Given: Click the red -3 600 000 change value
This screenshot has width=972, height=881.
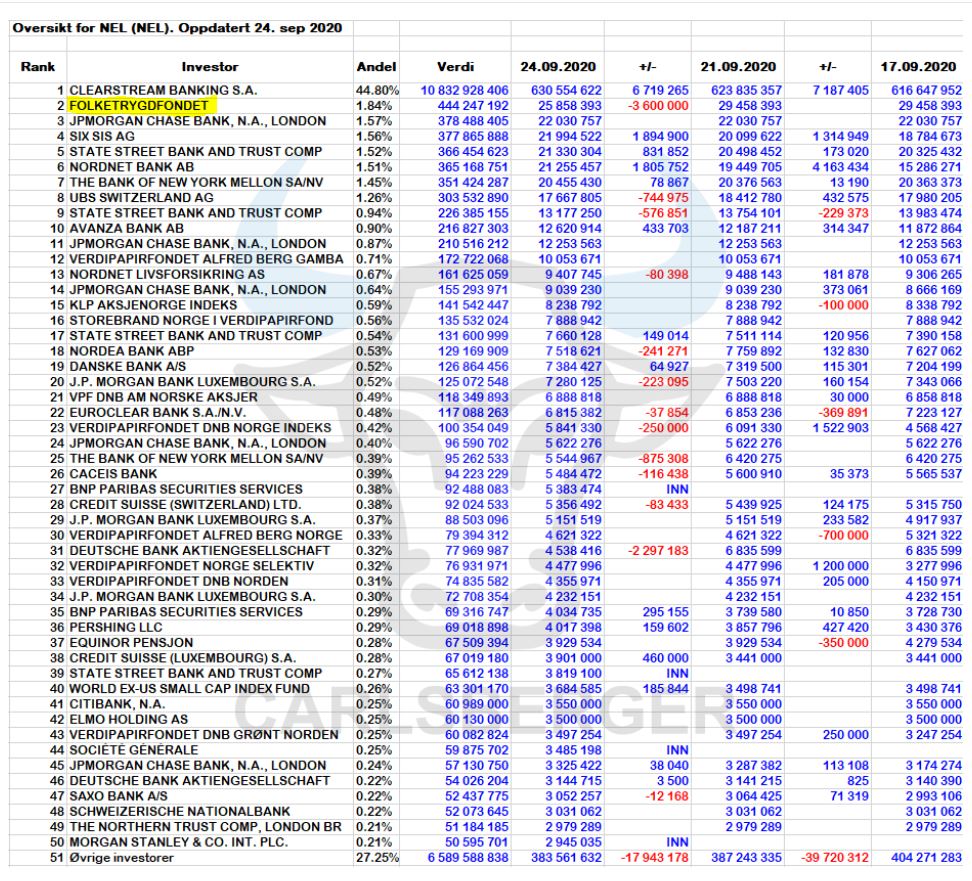Looking at the screenshot, I should coord(658,106).
